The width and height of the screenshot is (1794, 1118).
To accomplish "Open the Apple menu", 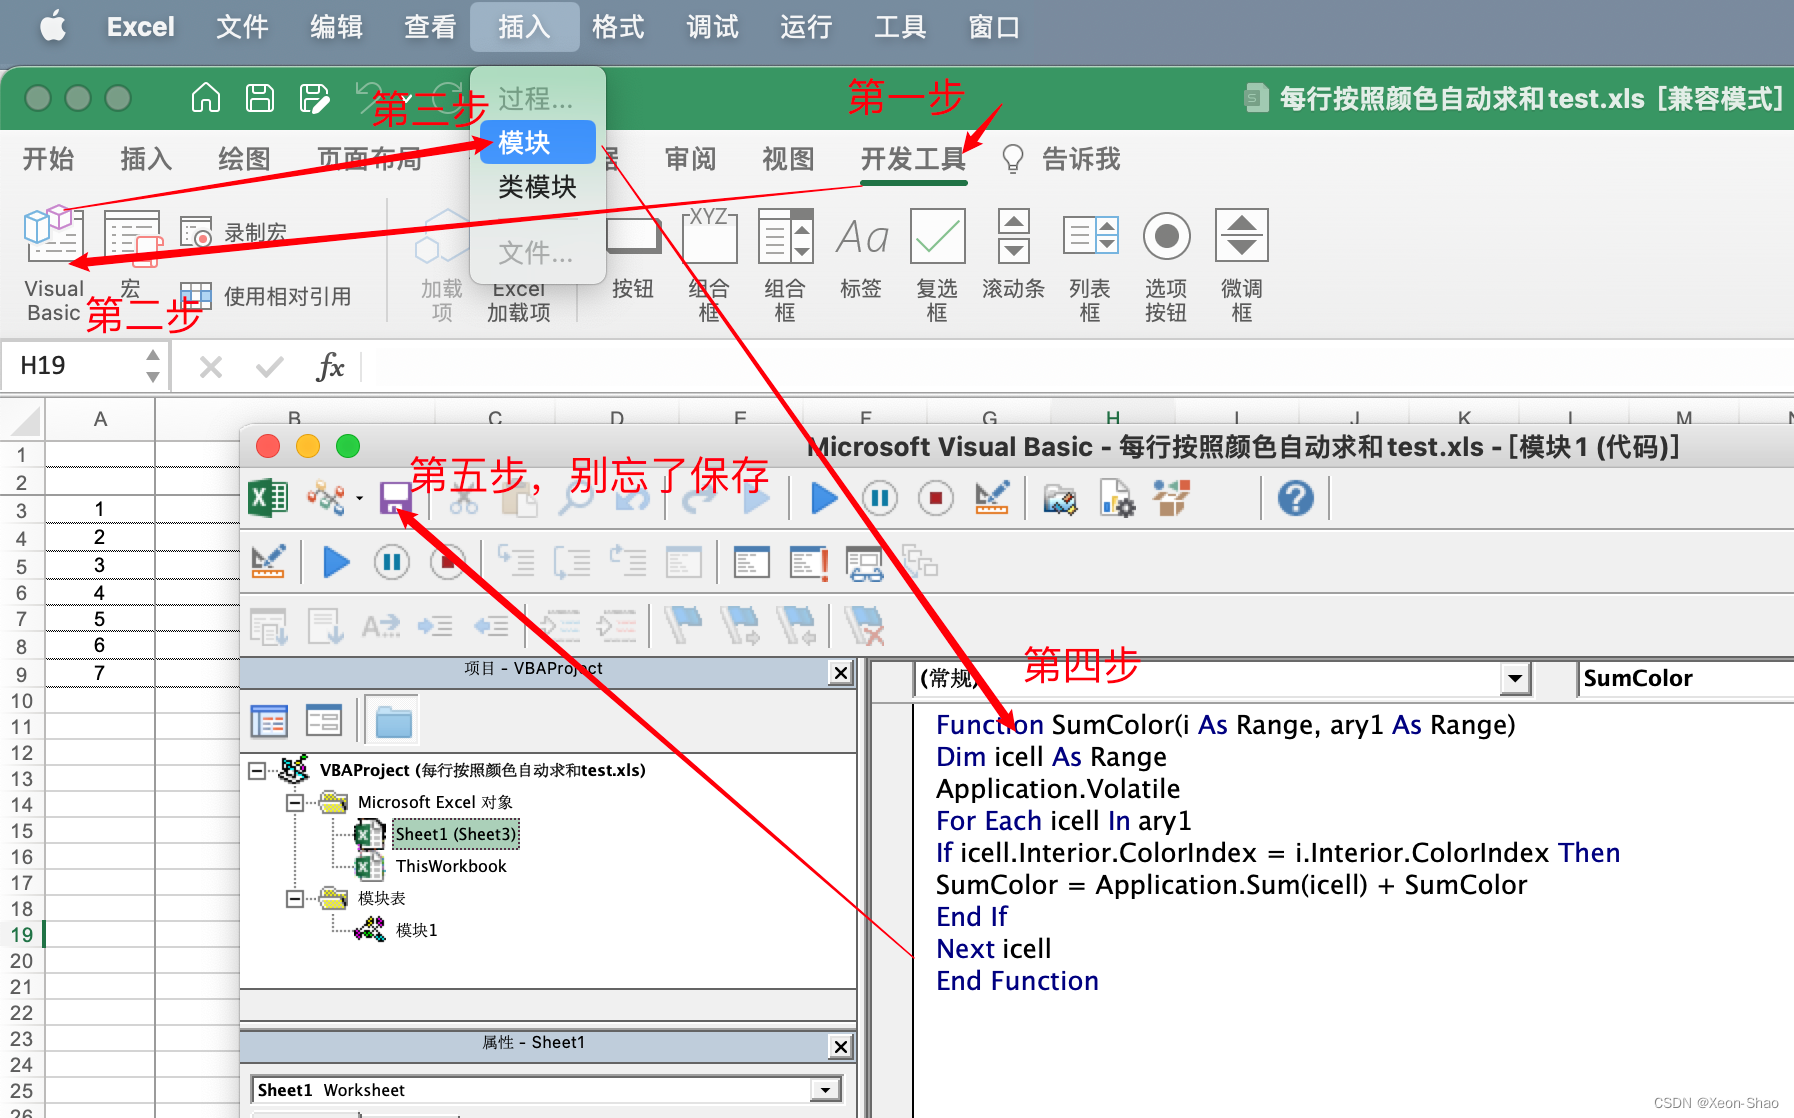I will 53,26.
